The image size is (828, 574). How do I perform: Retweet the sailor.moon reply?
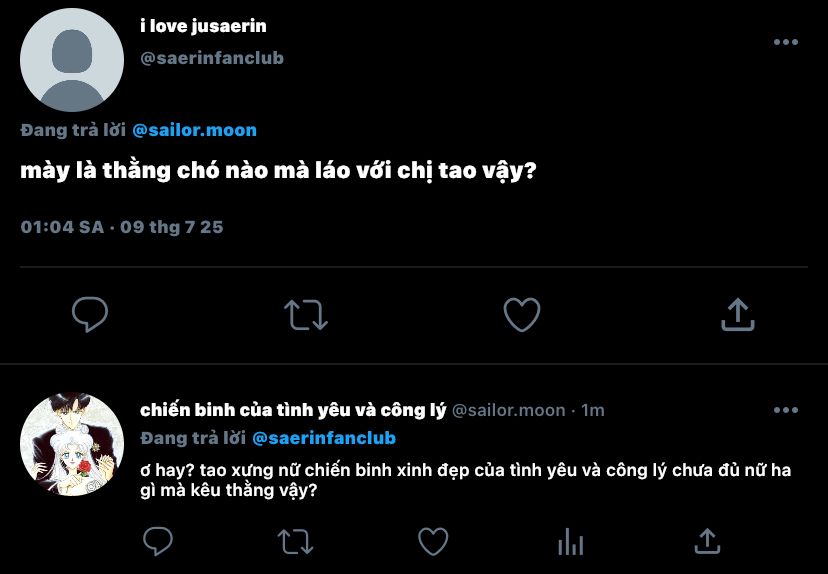coord(295,541)
